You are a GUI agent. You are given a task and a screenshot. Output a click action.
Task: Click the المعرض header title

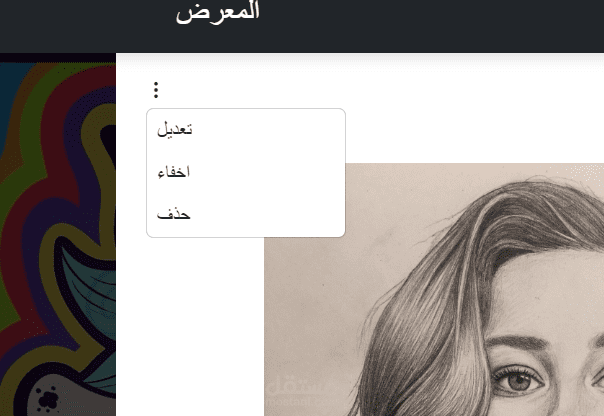coord(218,12)
